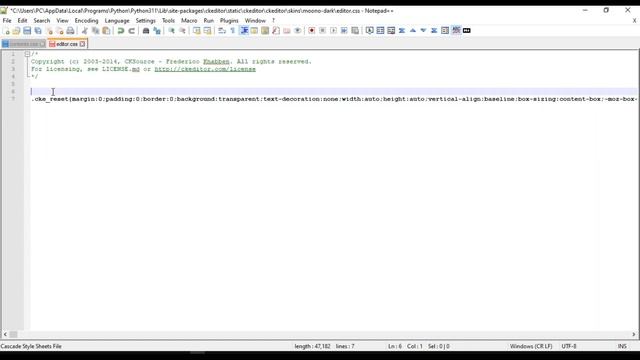Toggle Show All Characters pilcrow icon
The image size is (640, 360).
pyautogui.click(x=233, y=31)
